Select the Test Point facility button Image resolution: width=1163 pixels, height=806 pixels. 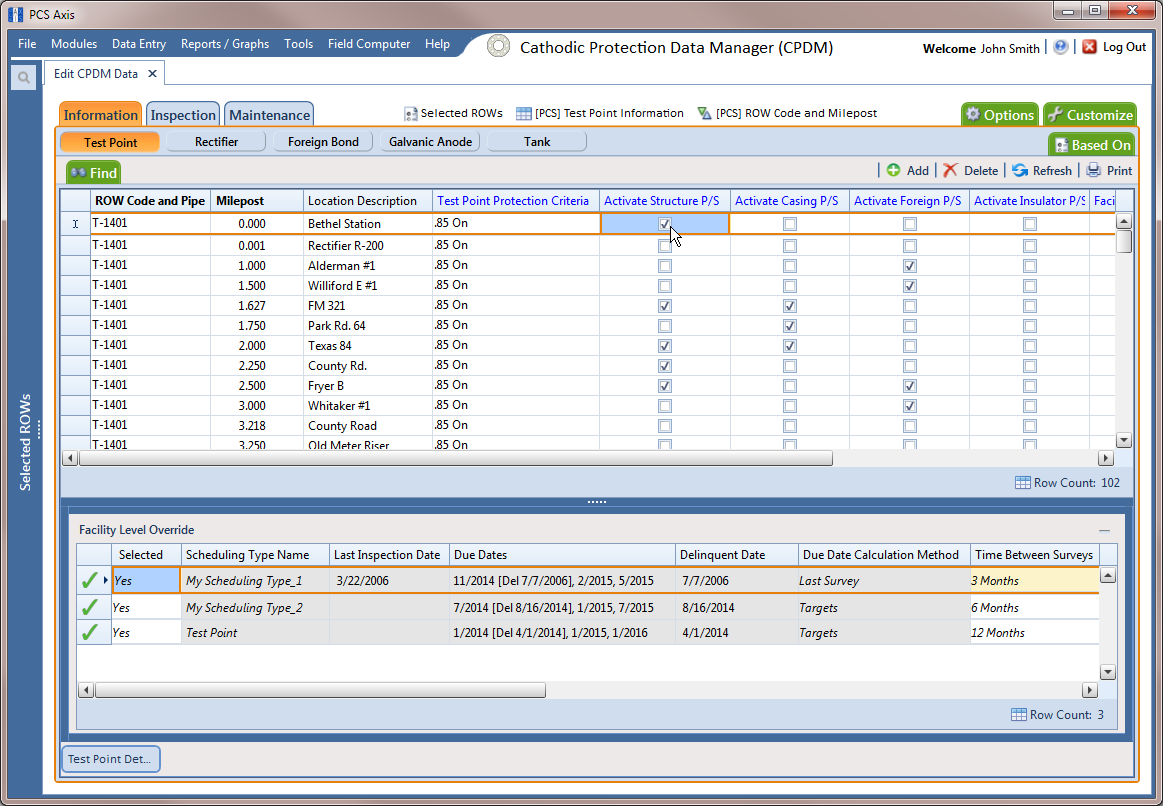tap(110, 142)
